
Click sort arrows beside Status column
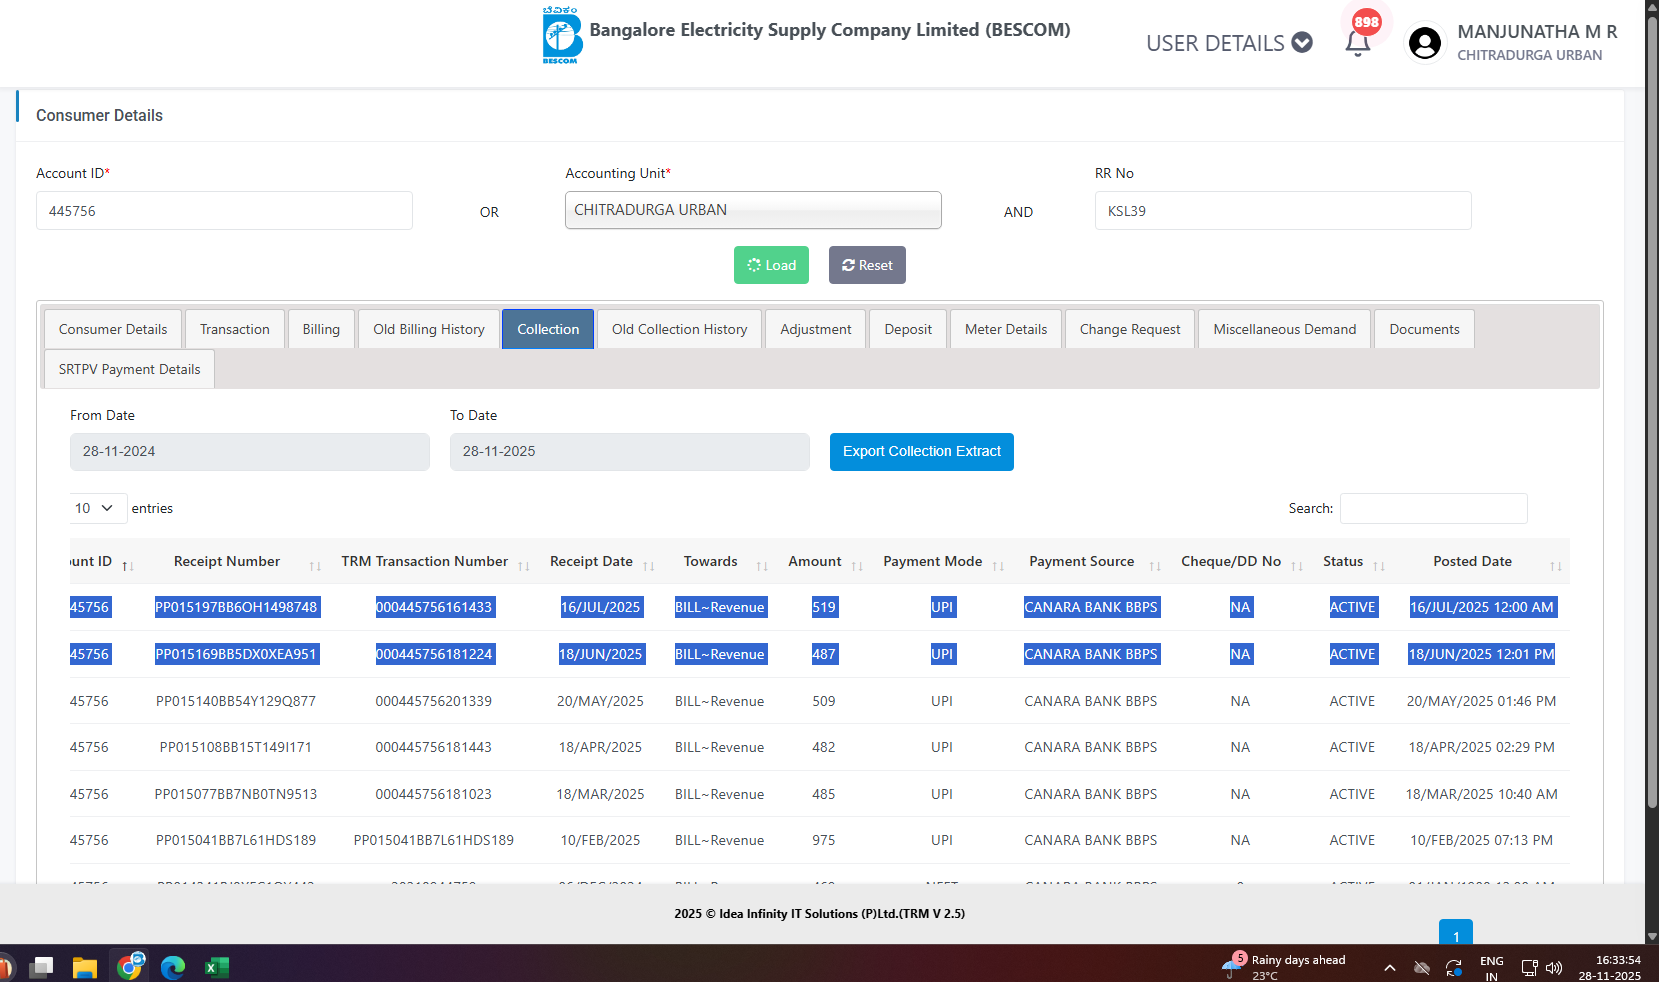[1379, 566]
